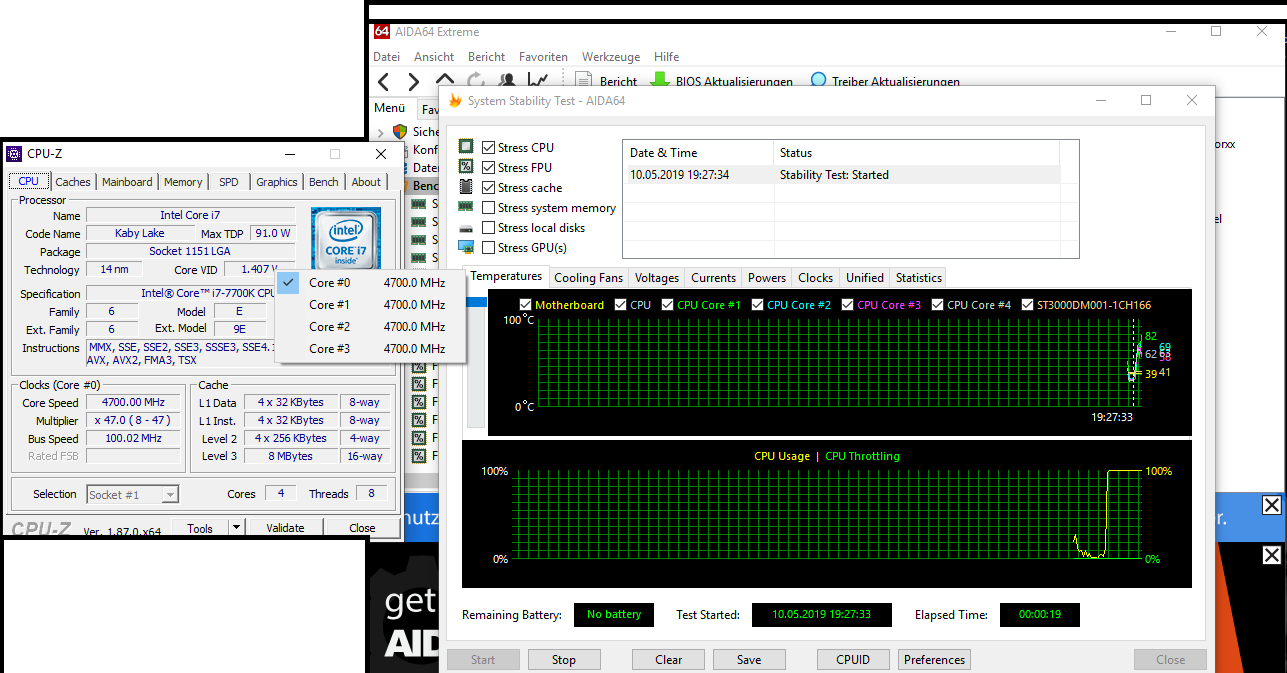Close the upper advertisement banner X
This screenshot has width=1287, height=673.
pos(1271,505)
